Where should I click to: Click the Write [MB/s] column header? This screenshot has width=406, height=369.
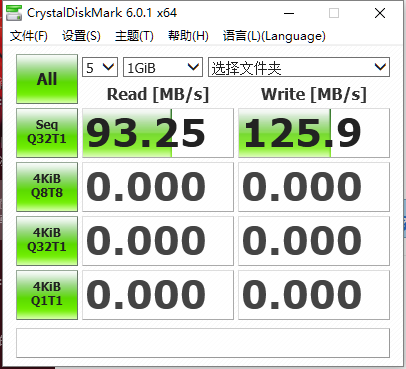[314, 94]
